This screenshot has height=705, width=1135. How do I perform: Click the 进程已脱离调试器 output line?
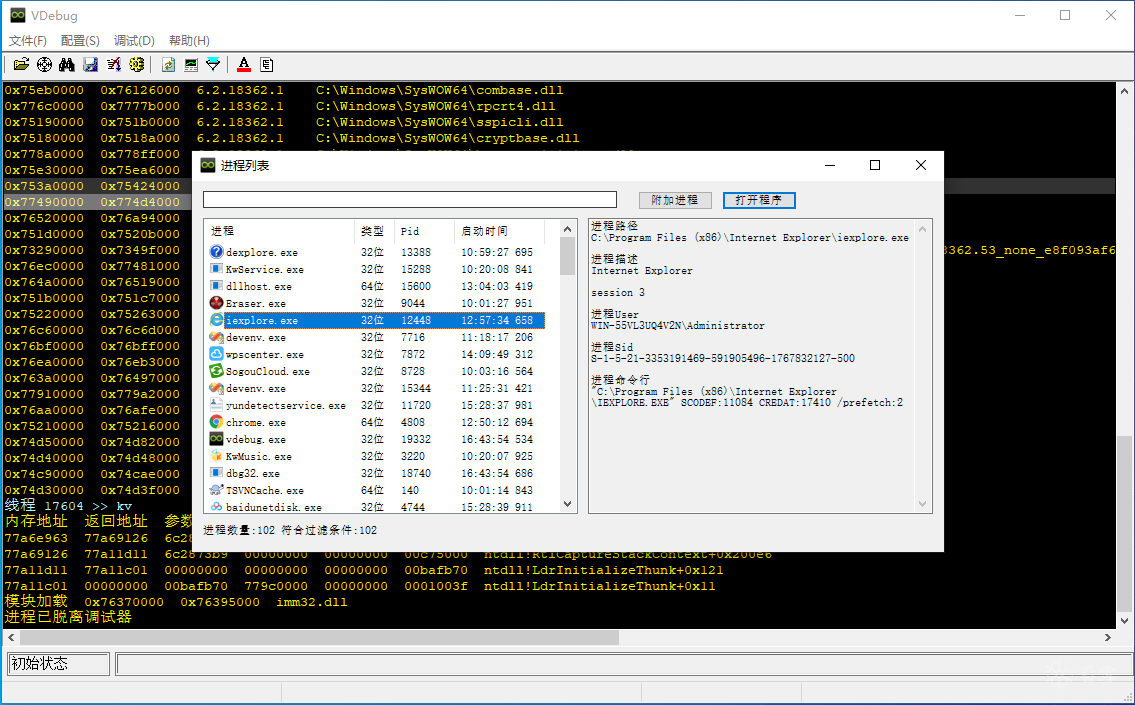(x=68, y=617)
